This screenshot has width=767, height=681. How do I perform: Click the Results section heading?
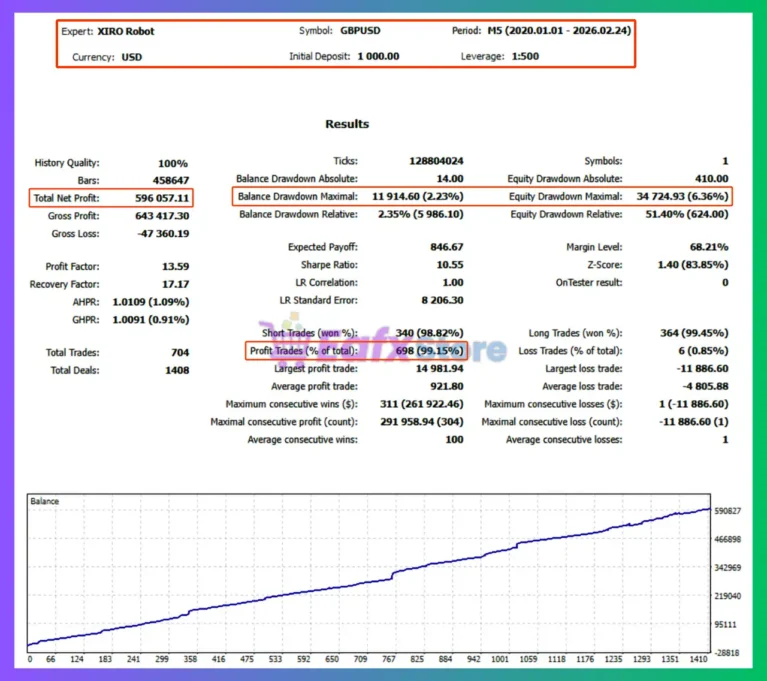click(x=347, y=124)
